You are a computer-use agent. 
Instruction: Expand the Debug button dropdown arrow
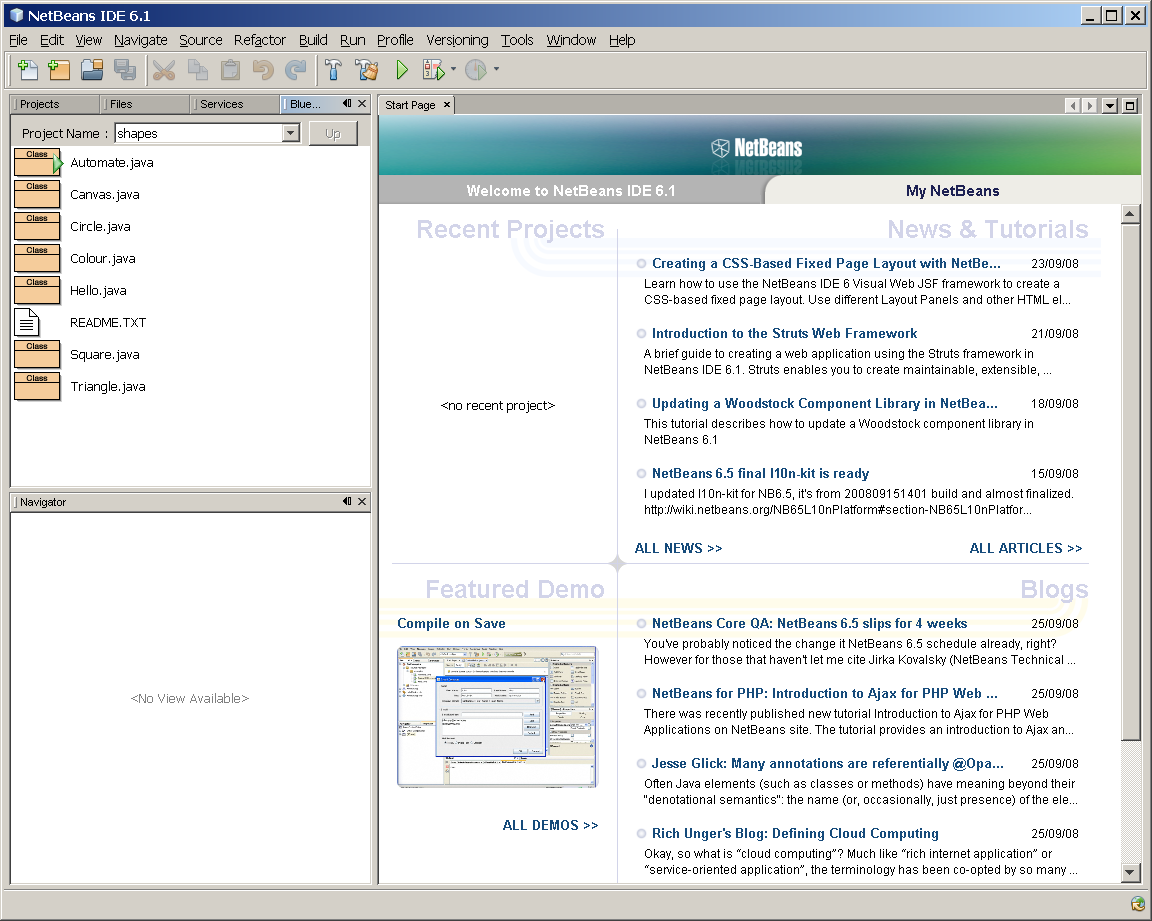pos(453,70)
